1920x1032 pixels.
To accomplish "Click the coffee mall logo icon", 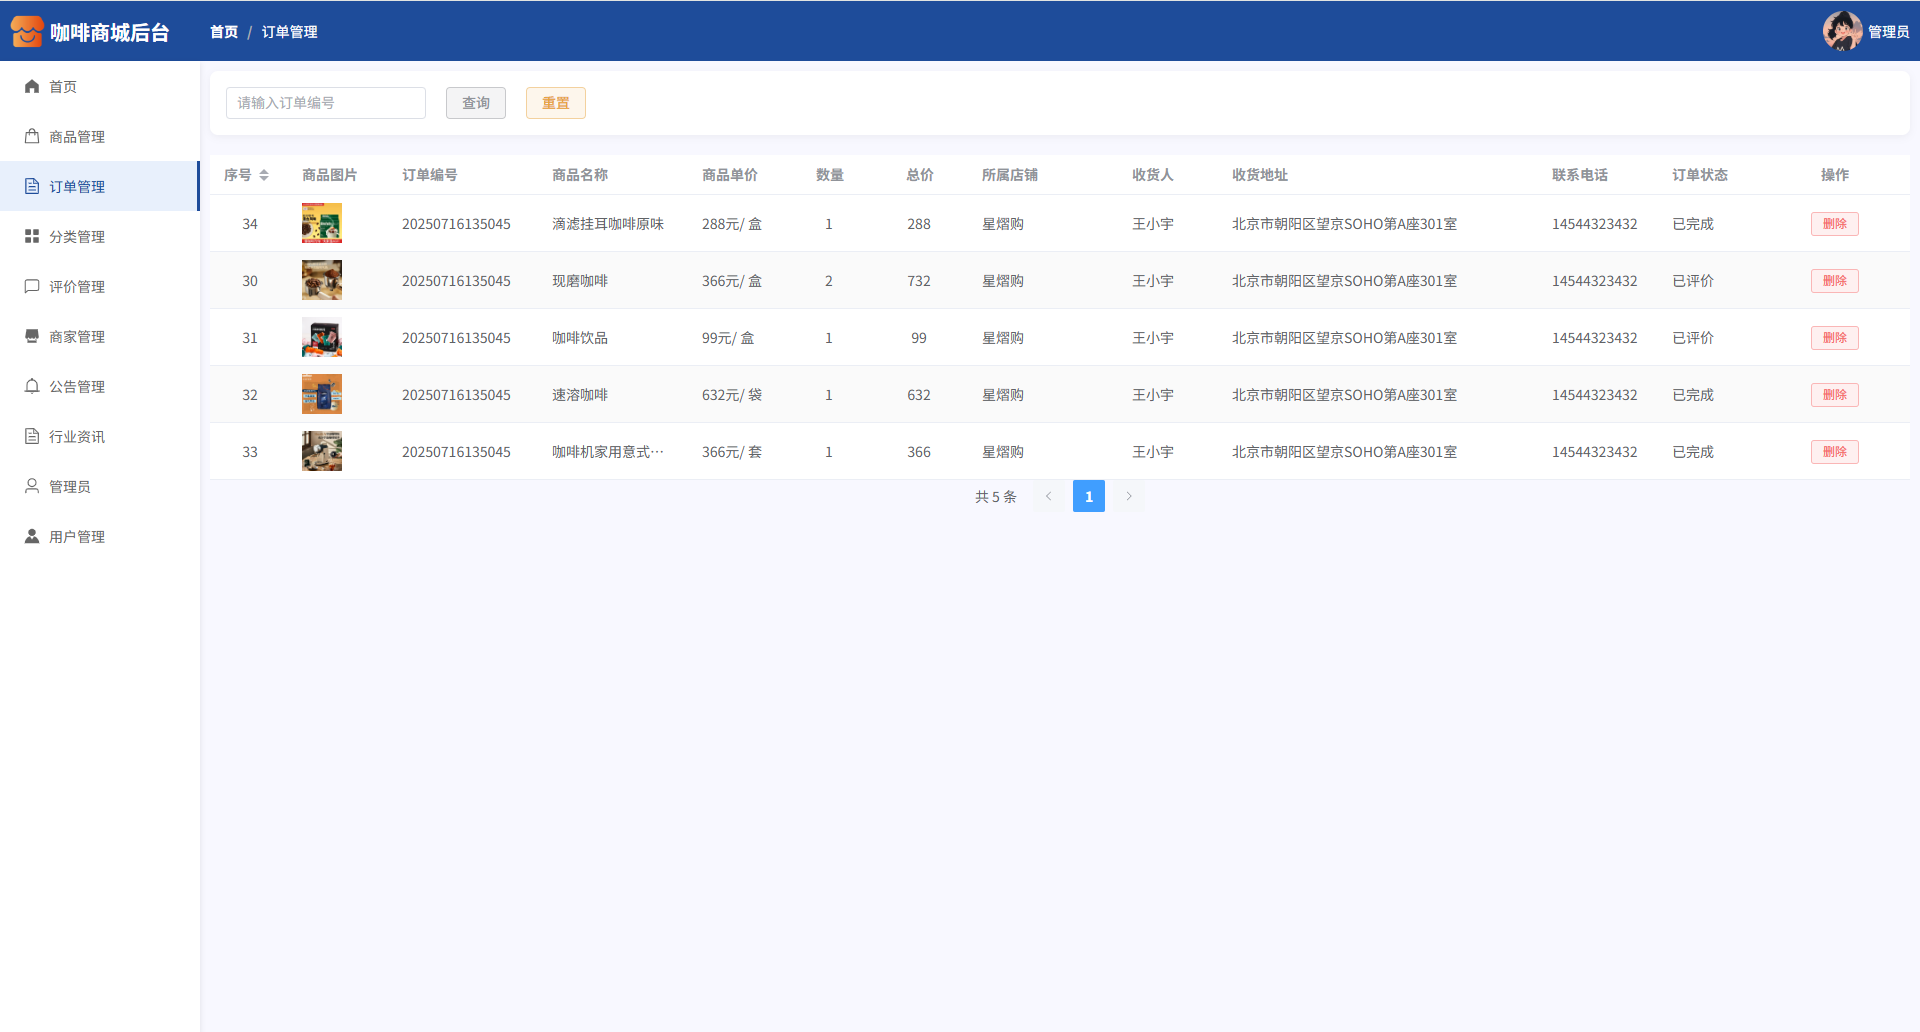I will coord(27,32).
